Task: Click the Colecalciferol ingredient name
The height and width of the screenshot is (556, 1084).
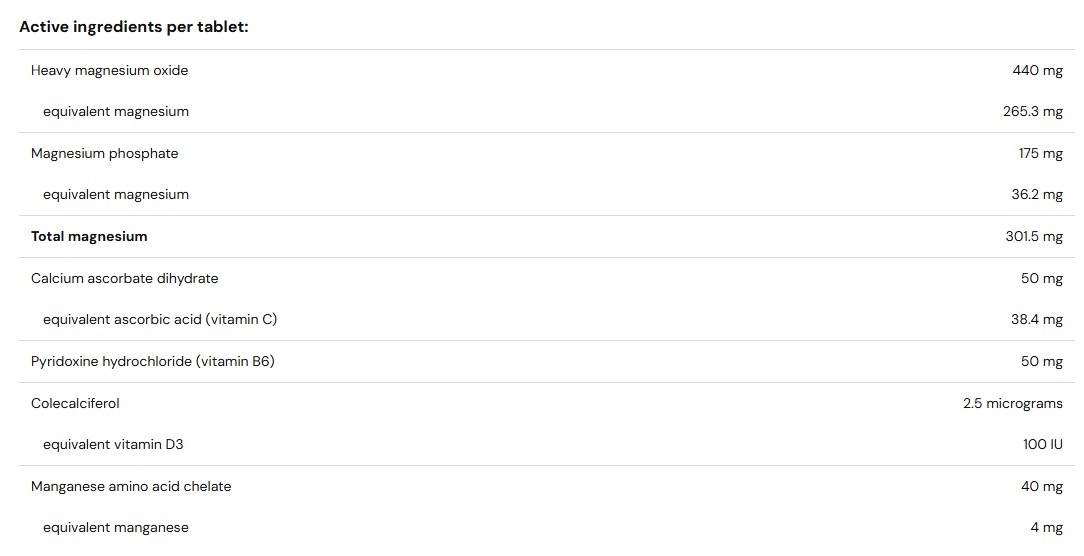Action: 75,403
